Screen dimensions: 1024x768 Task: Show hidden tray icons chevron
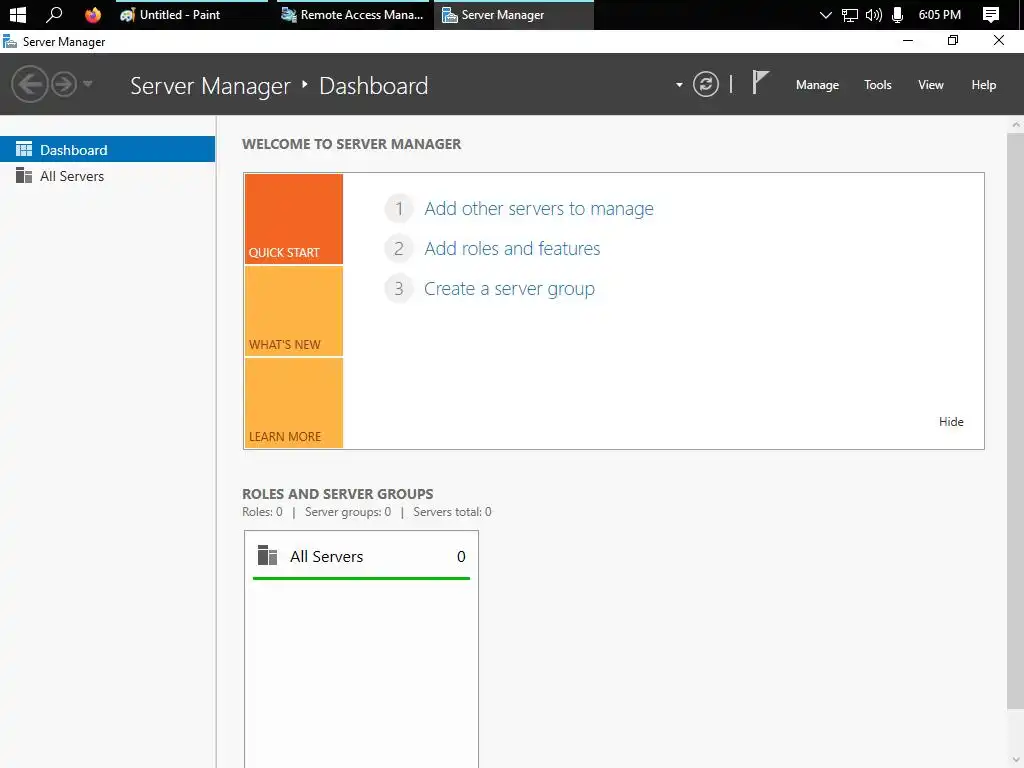(x=825, y=14)
